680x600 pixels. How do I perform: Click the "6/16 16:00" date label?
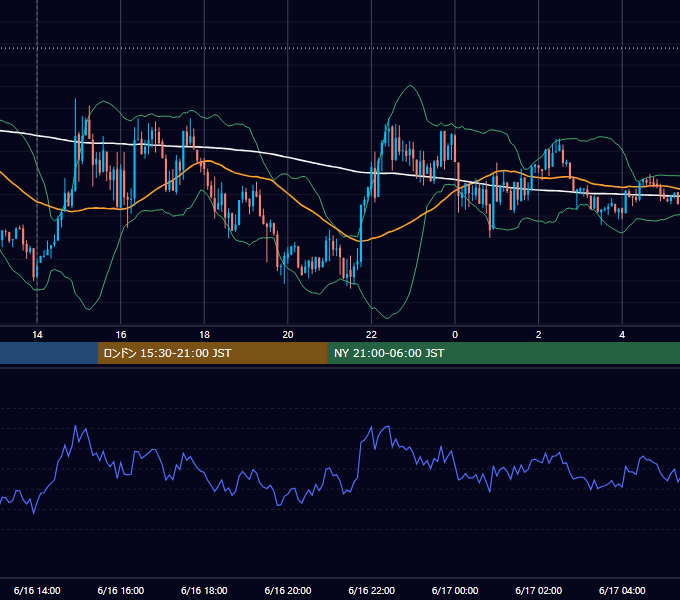pos(121,590)
